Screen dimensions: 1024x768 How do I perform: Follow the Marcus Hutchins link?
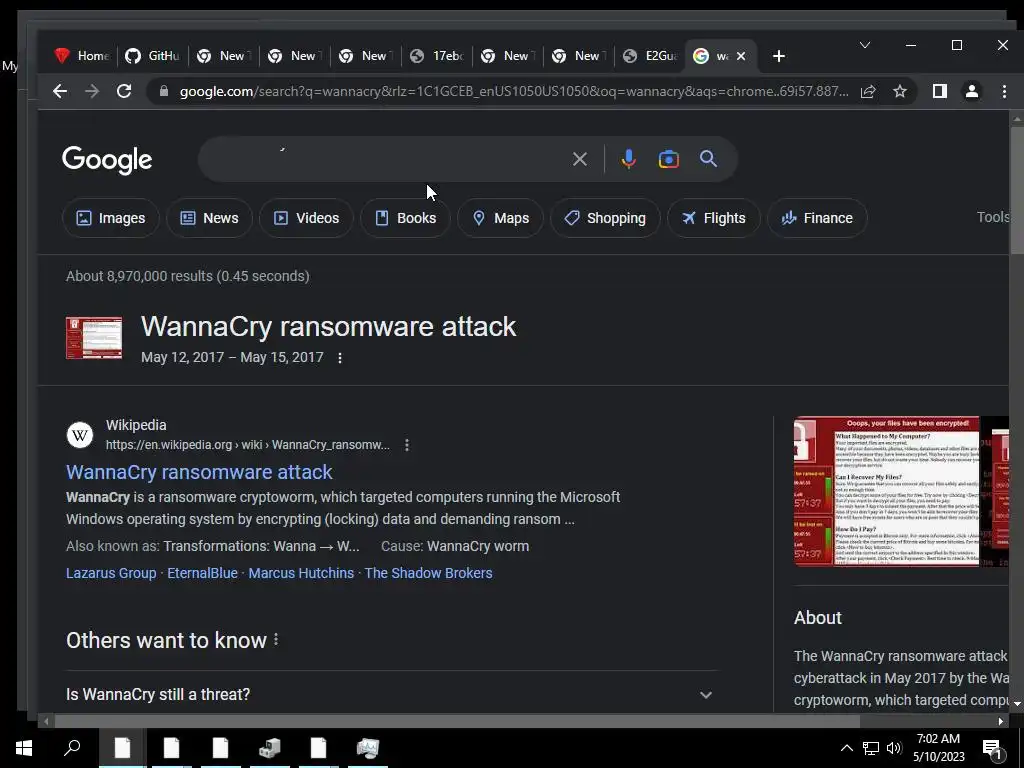(x=301, y=573)
